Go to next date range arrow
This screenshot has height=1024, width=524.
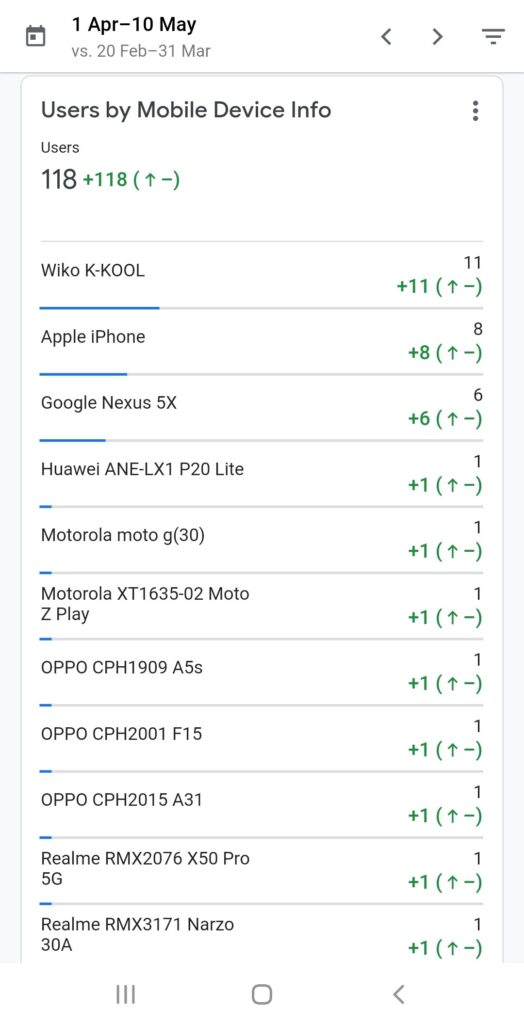pos(438,37)
